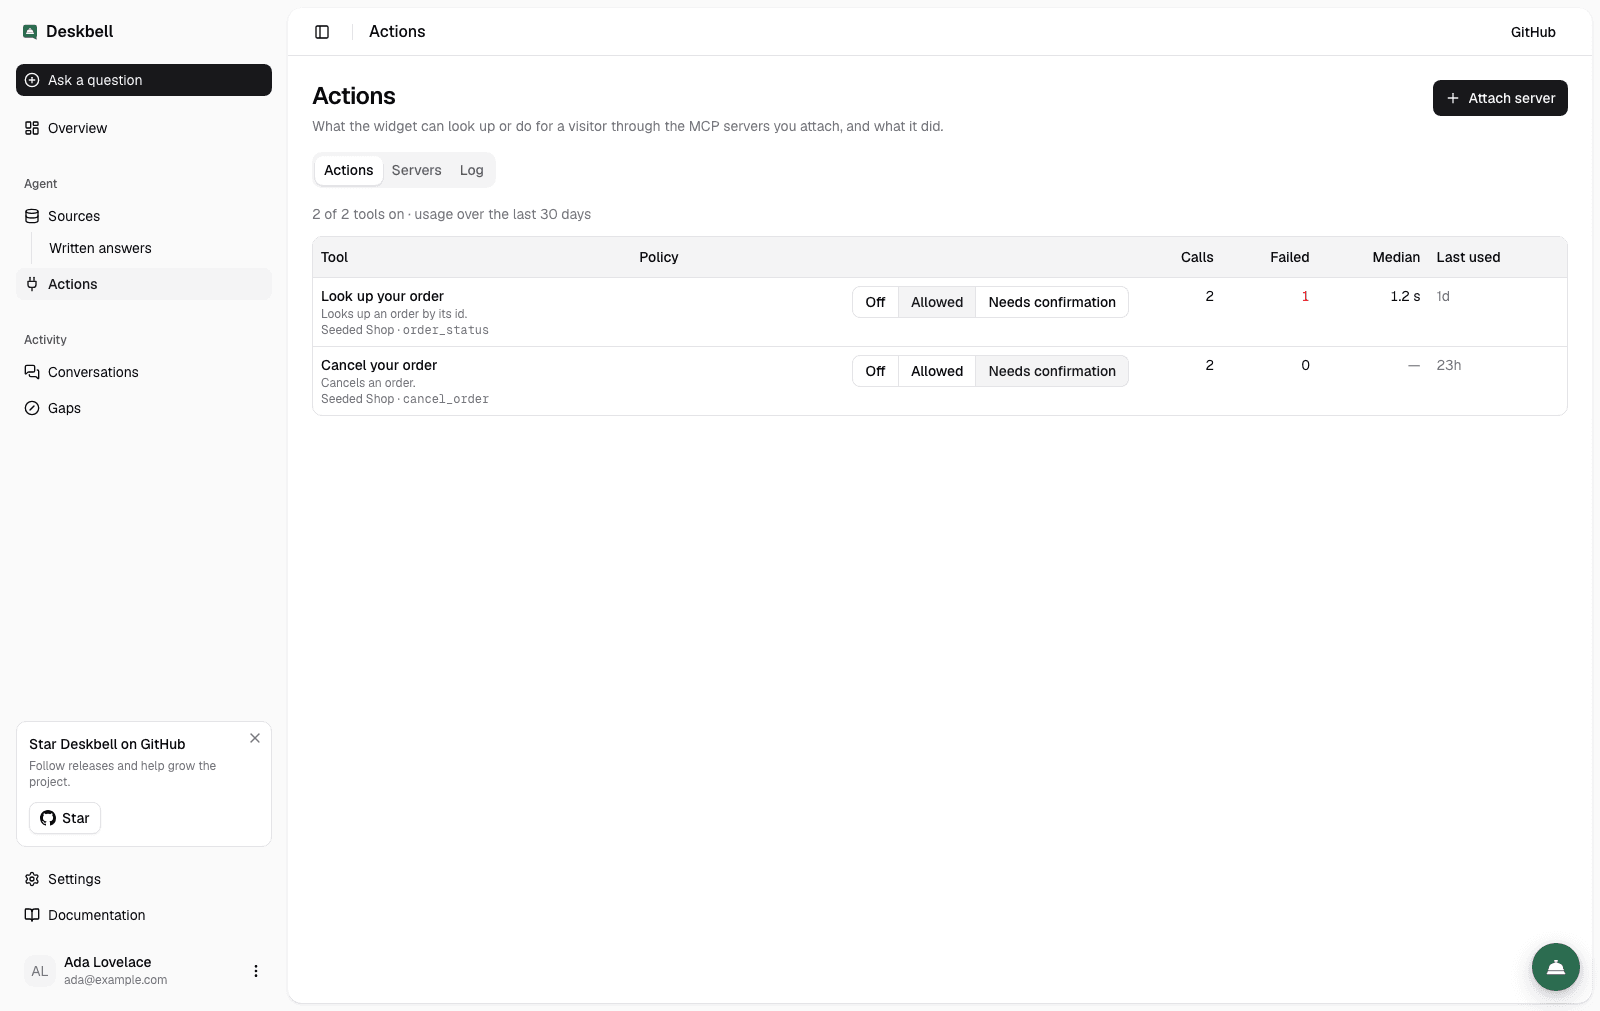The image size is (1600, 1011).
Task: Set Cancel your order to Needs confirmation
Action: point(1052,371)
